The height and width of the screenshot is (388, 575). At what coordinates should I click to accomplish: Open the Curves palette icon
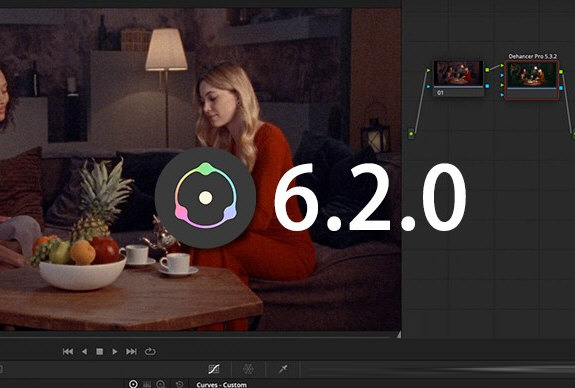point(214,369)
